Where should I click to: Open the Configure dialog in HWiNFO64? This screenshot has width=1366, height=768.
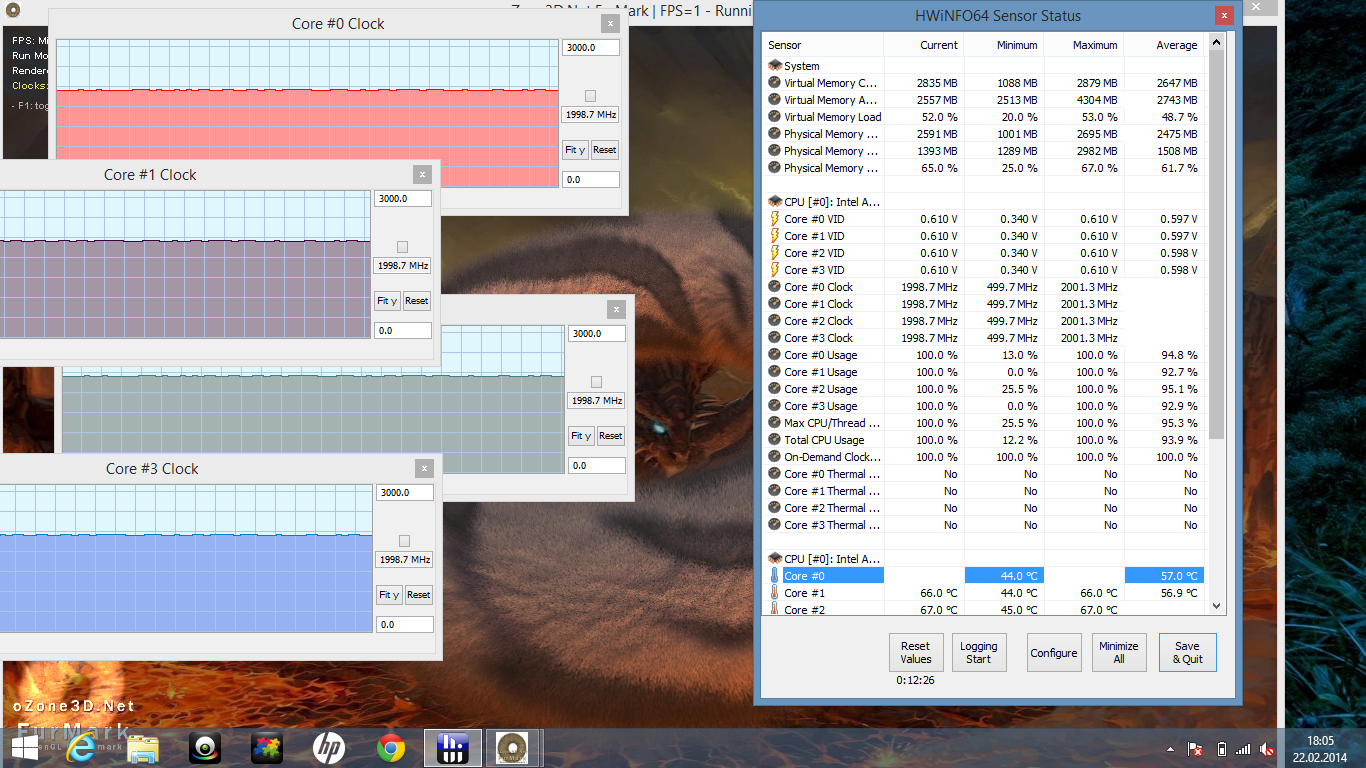point(1054,653)
